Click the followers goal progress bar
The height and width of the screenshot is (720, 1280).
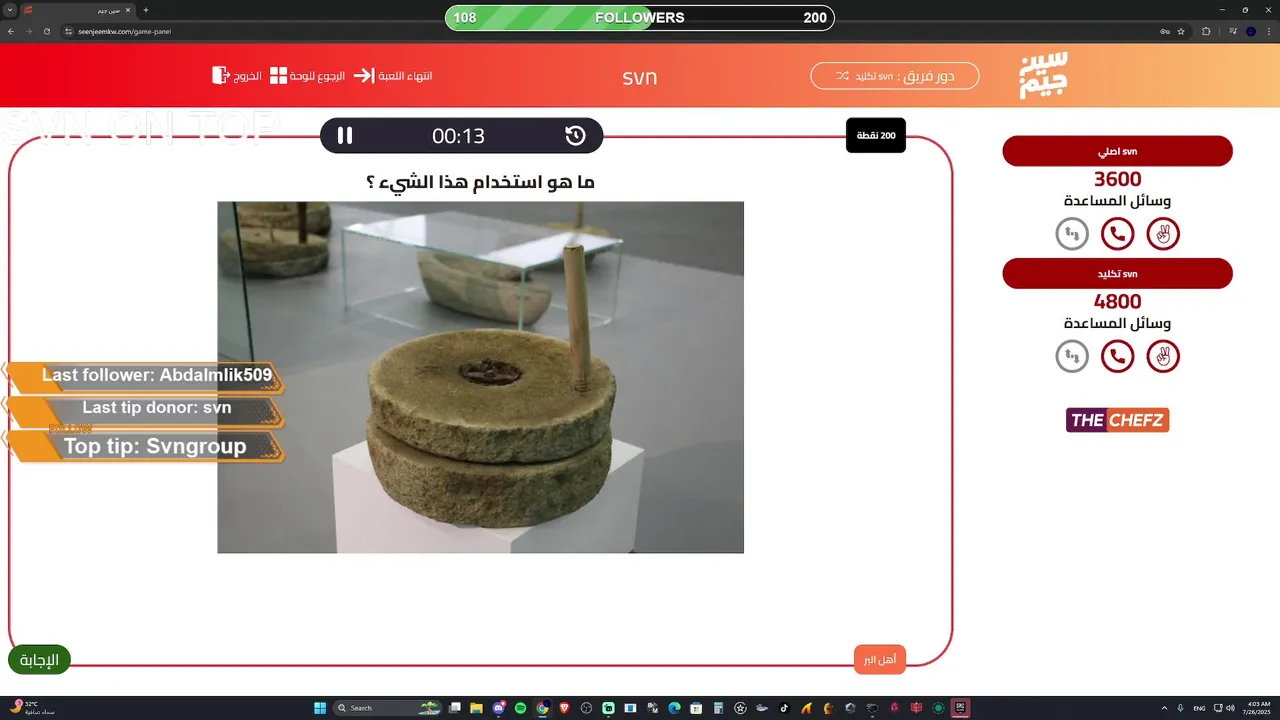coord(640,17)
